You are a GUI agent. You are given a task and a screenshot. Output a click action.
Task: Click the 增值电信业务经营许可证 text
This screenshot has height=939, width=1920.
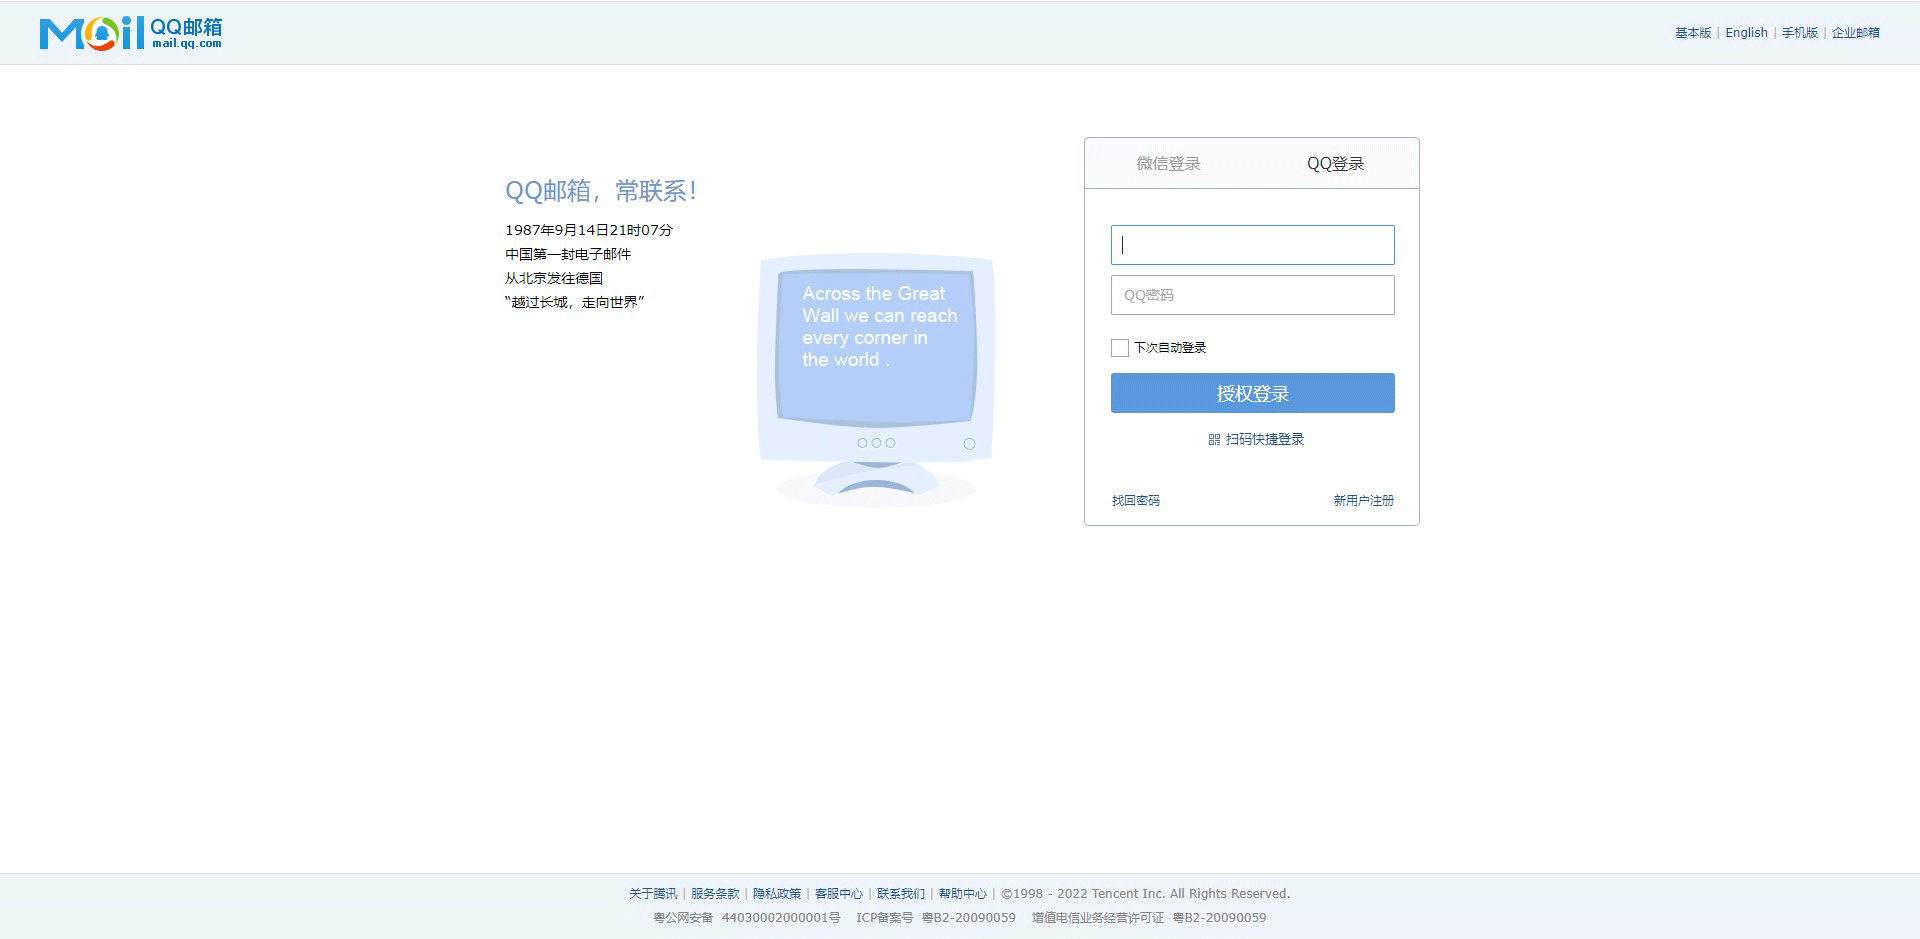1098,918
